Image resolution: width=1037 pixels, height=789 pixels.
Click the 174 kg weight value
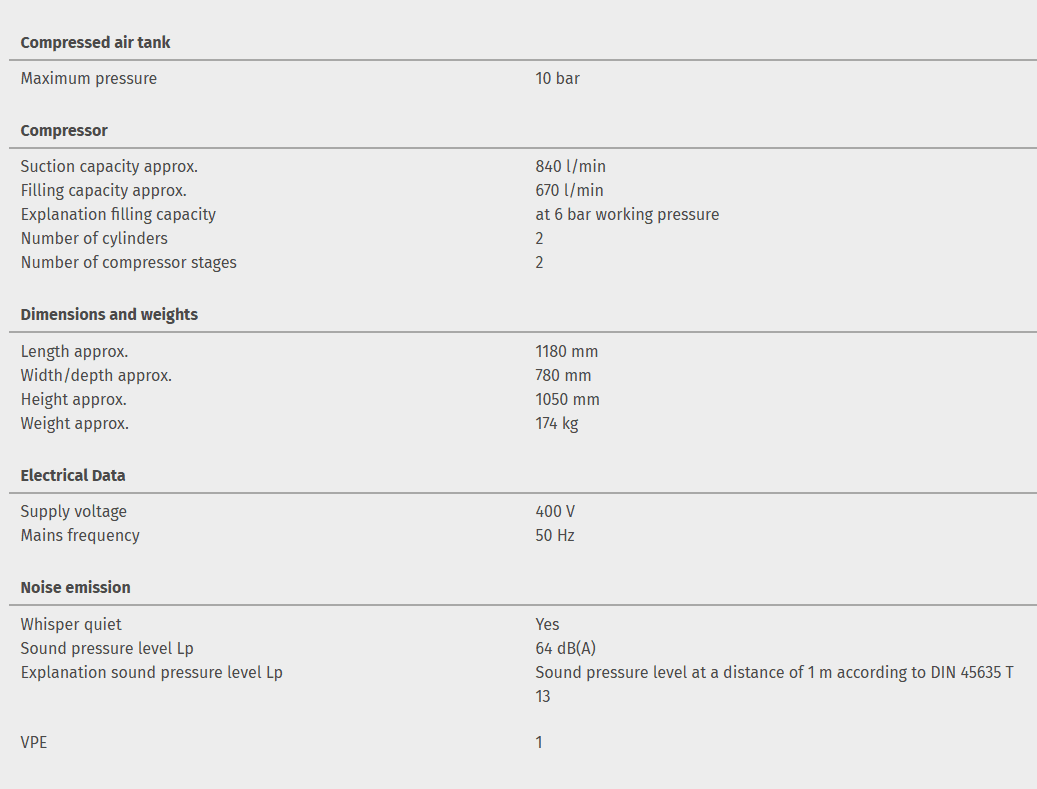click(x=556, y=423)
